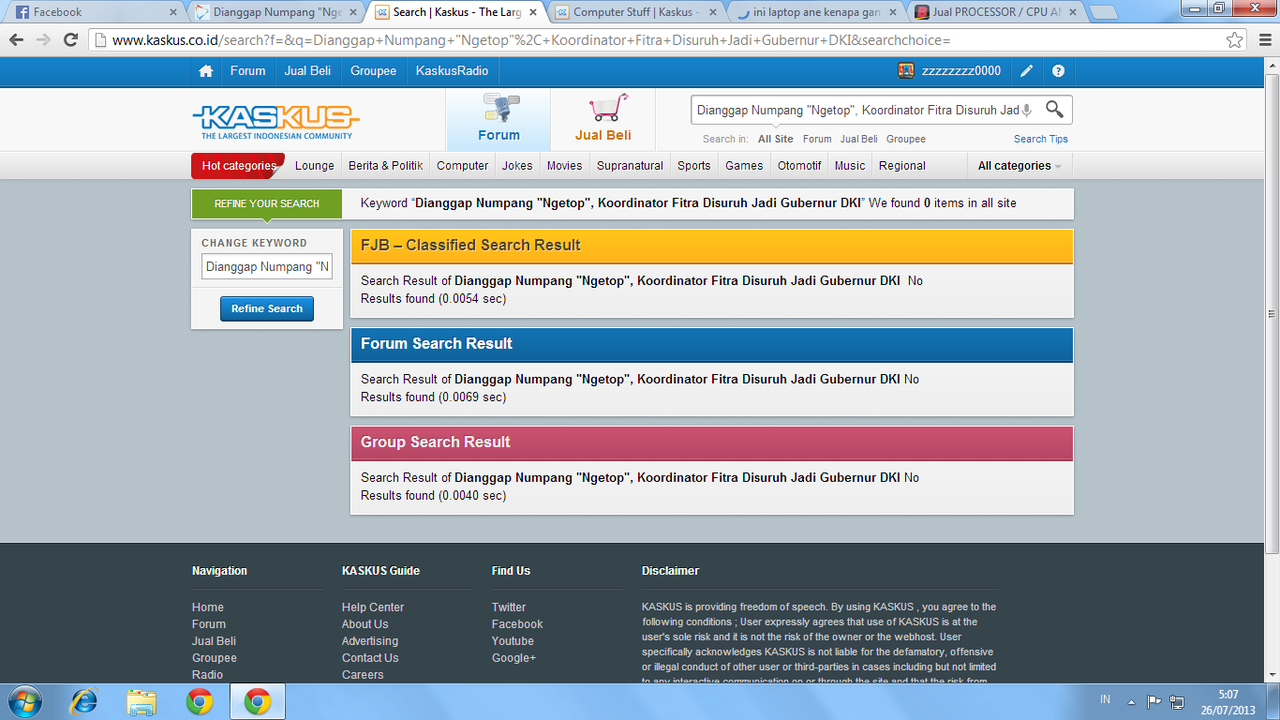Open the help question mark icon

coord(1058,71)
